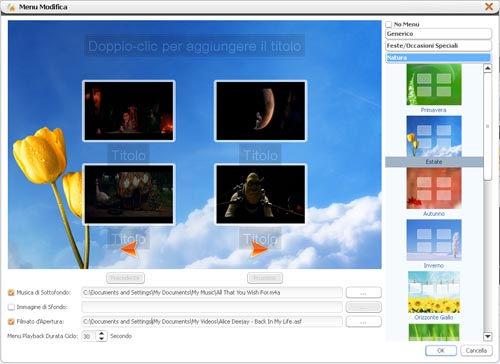The width and height of the screenshot is (500, 364).
Task: Click the orange left arrow in preview
Action: tap(129, 249)
